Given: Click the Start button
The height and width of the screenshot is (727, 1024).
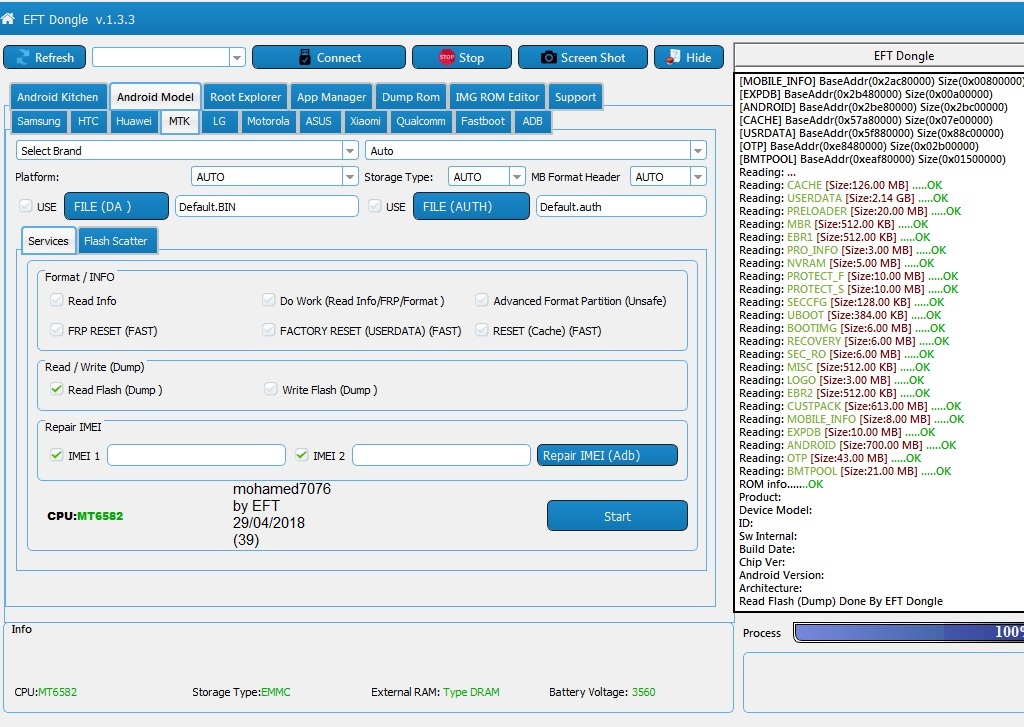Looking at the screenshot, I should [617, 516].
